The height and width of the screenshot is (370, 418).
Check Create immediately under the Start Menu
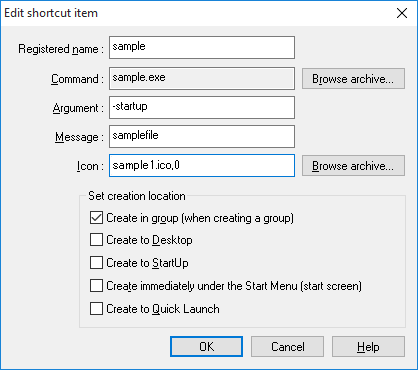click(x=96, y=286)
